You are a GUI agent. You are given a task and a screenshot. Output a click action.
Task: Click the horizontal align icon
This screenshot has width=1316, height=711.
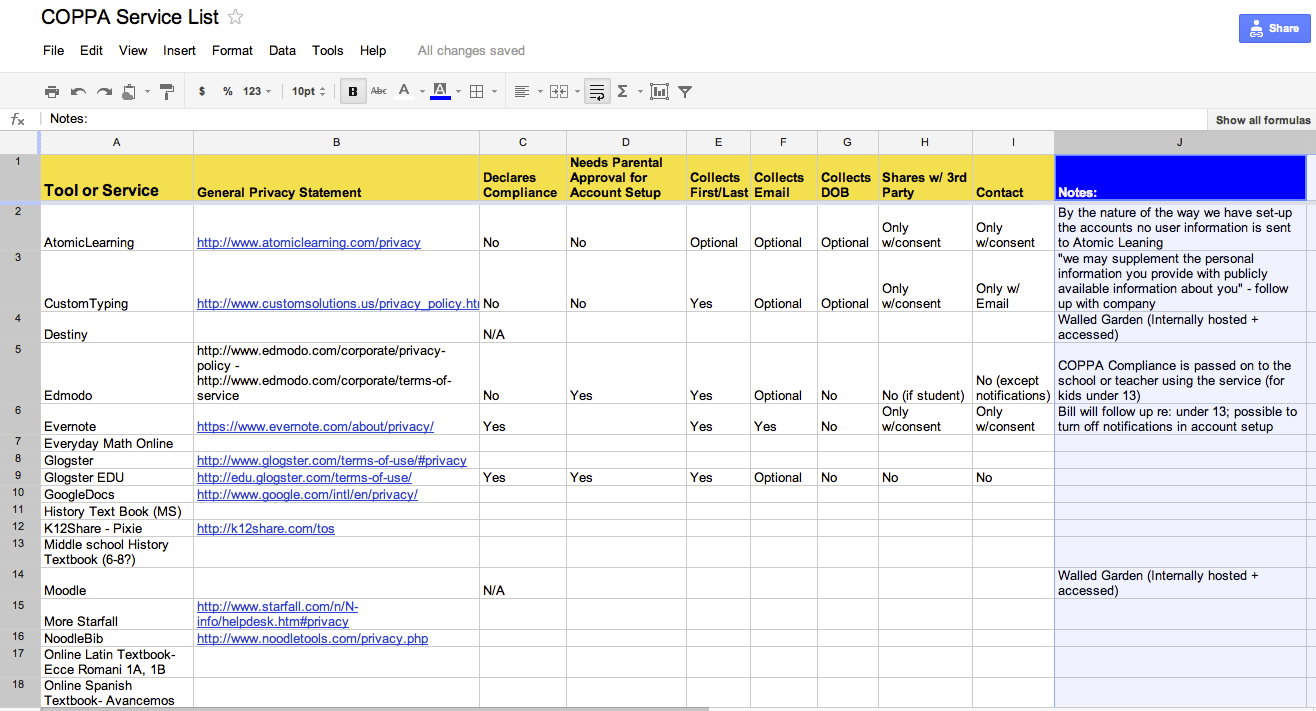[521, 91]
